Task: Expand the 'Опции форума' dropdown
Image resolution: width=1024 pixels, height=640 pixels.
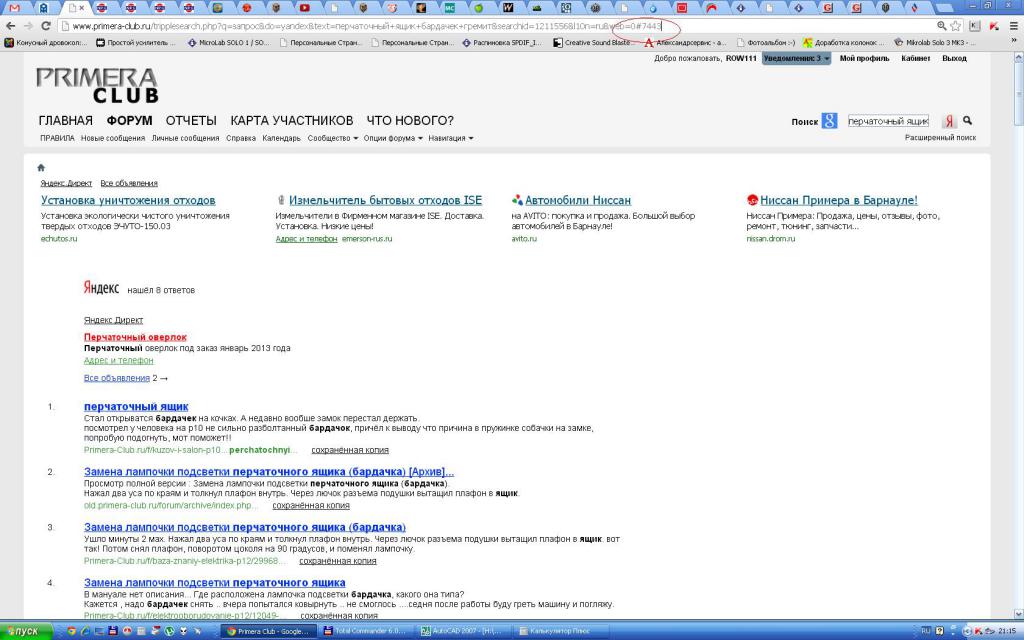Action: (x=393, y=138)
